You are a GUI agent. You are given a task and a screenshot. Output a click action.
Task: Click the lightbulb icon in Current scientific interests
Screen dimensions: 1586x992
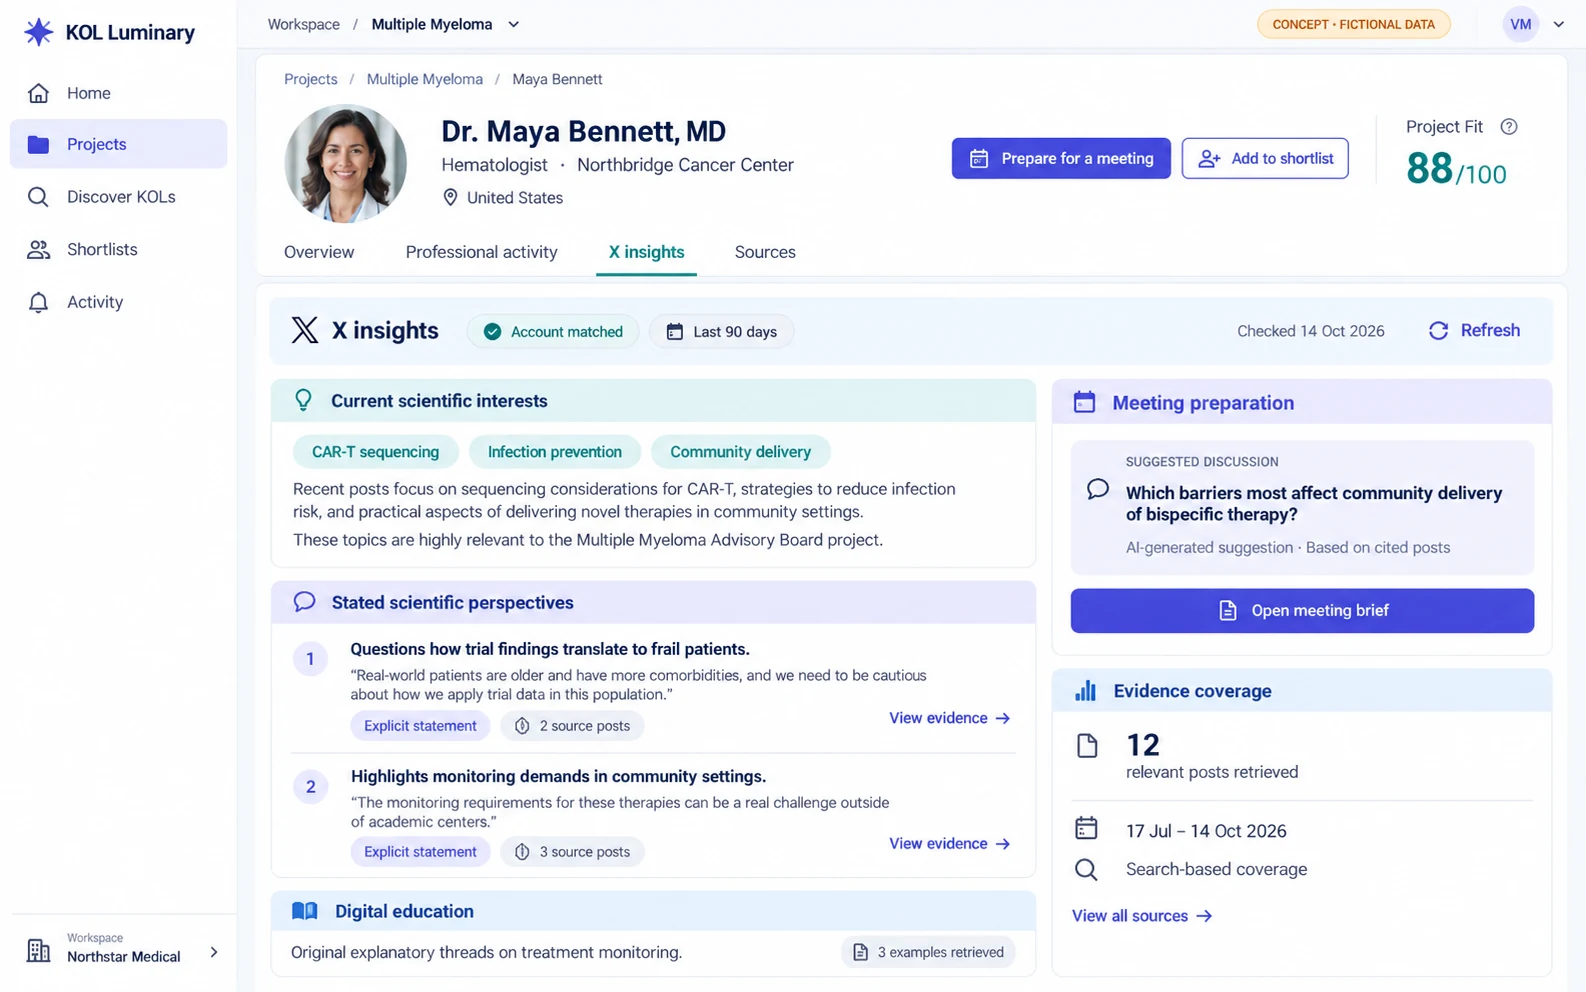click(x=303, y=400)
